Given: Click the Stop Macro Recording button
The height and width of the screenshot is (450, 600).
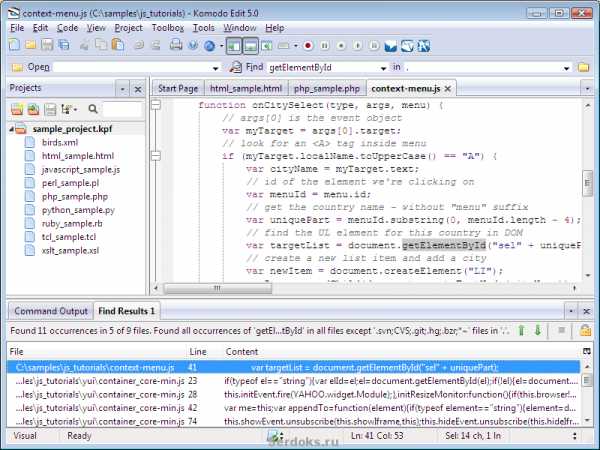Looking at the screenshot, I should click(341, 46).
